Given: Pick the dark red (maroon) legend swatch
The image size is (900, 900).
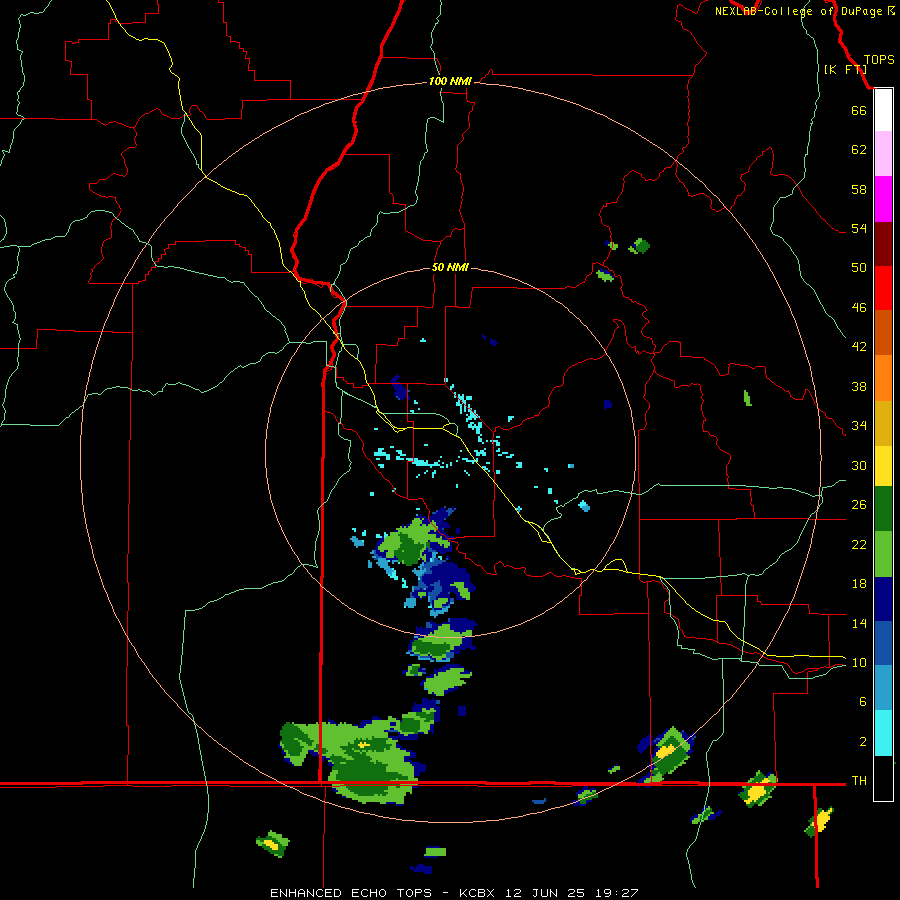Looking at the screenshot, I should [883, 245].
